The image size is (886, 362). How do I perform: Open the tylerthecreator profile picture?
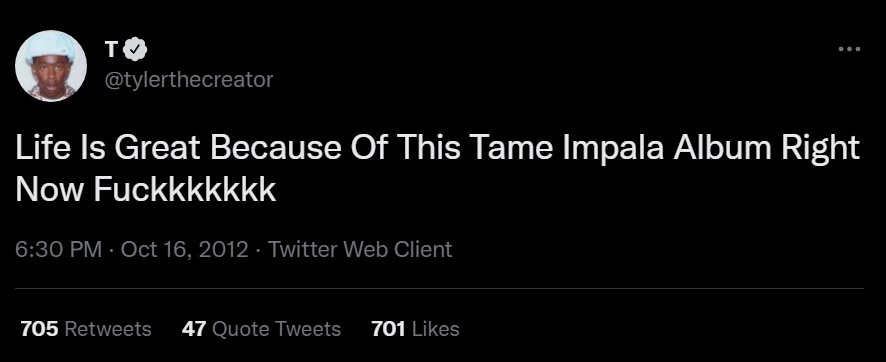[x=51, y=66]
